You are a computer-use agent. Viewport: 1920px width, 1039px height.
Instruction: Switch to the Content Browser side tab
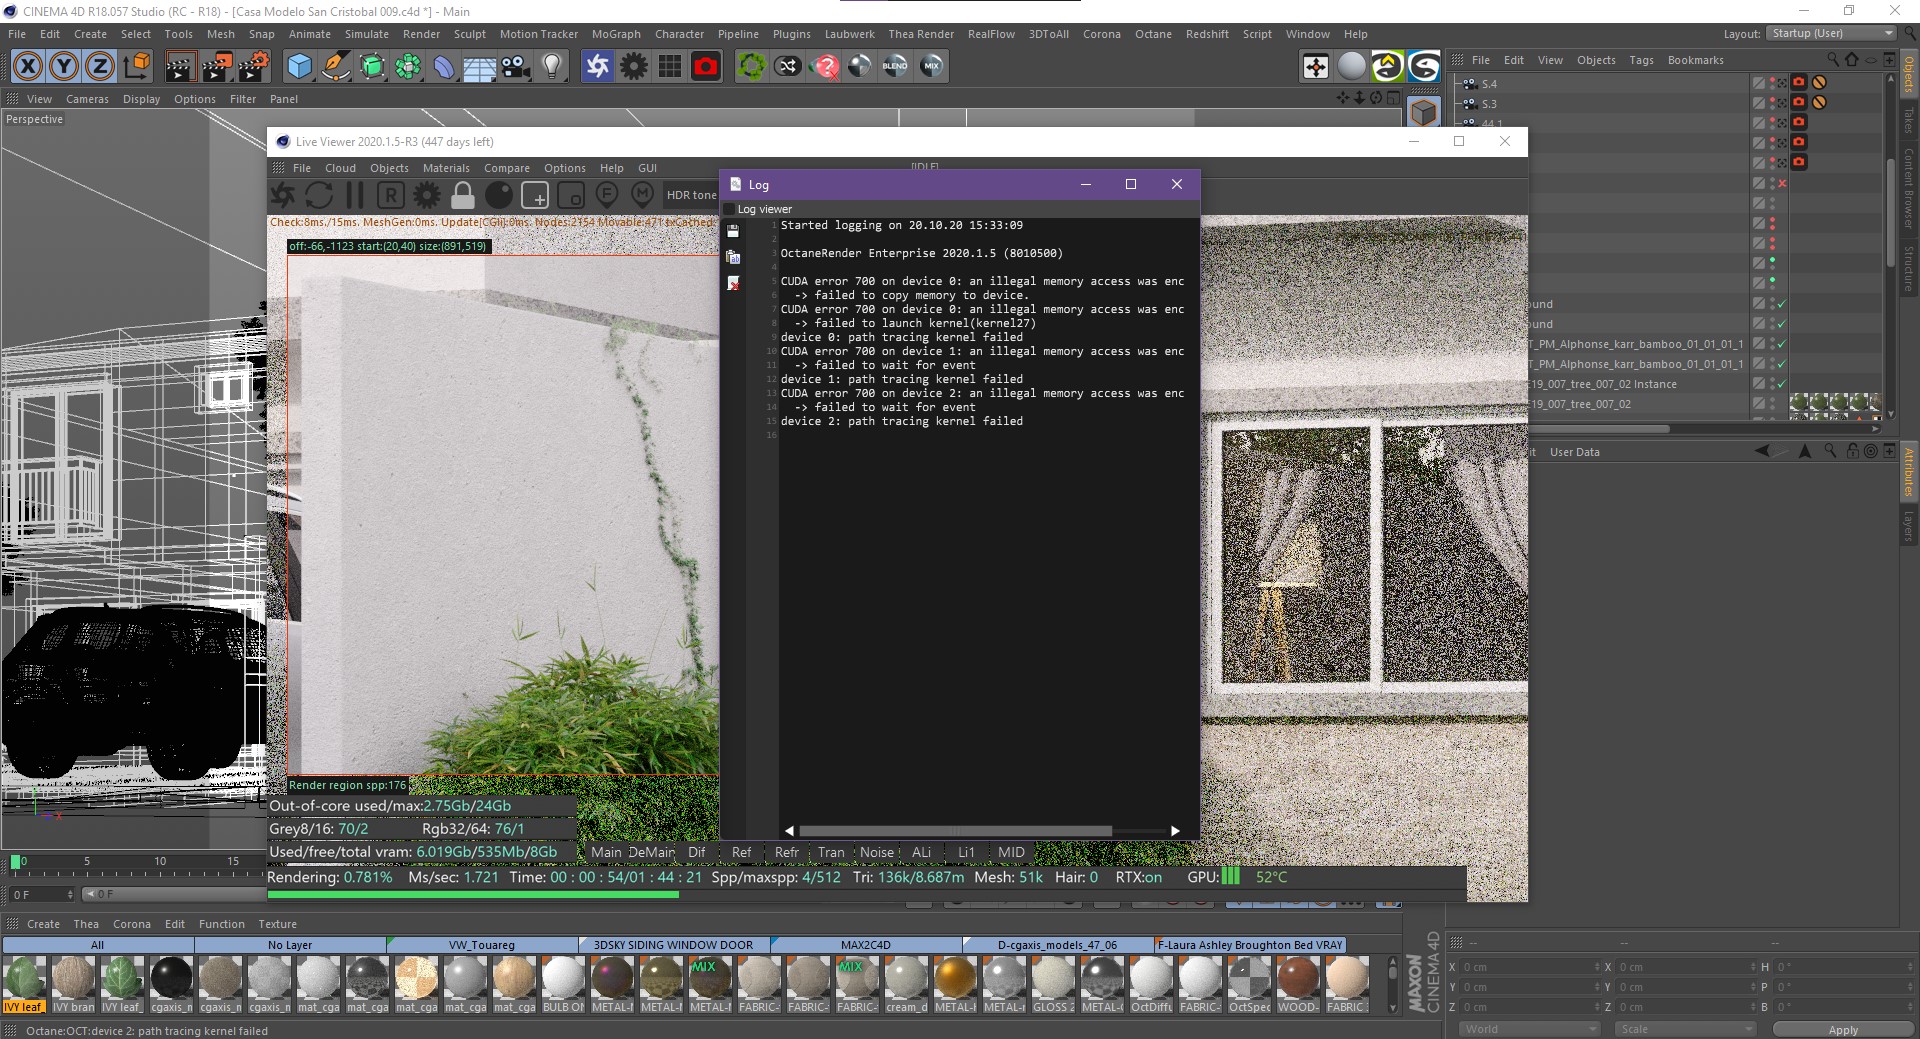coord(1909,189)
